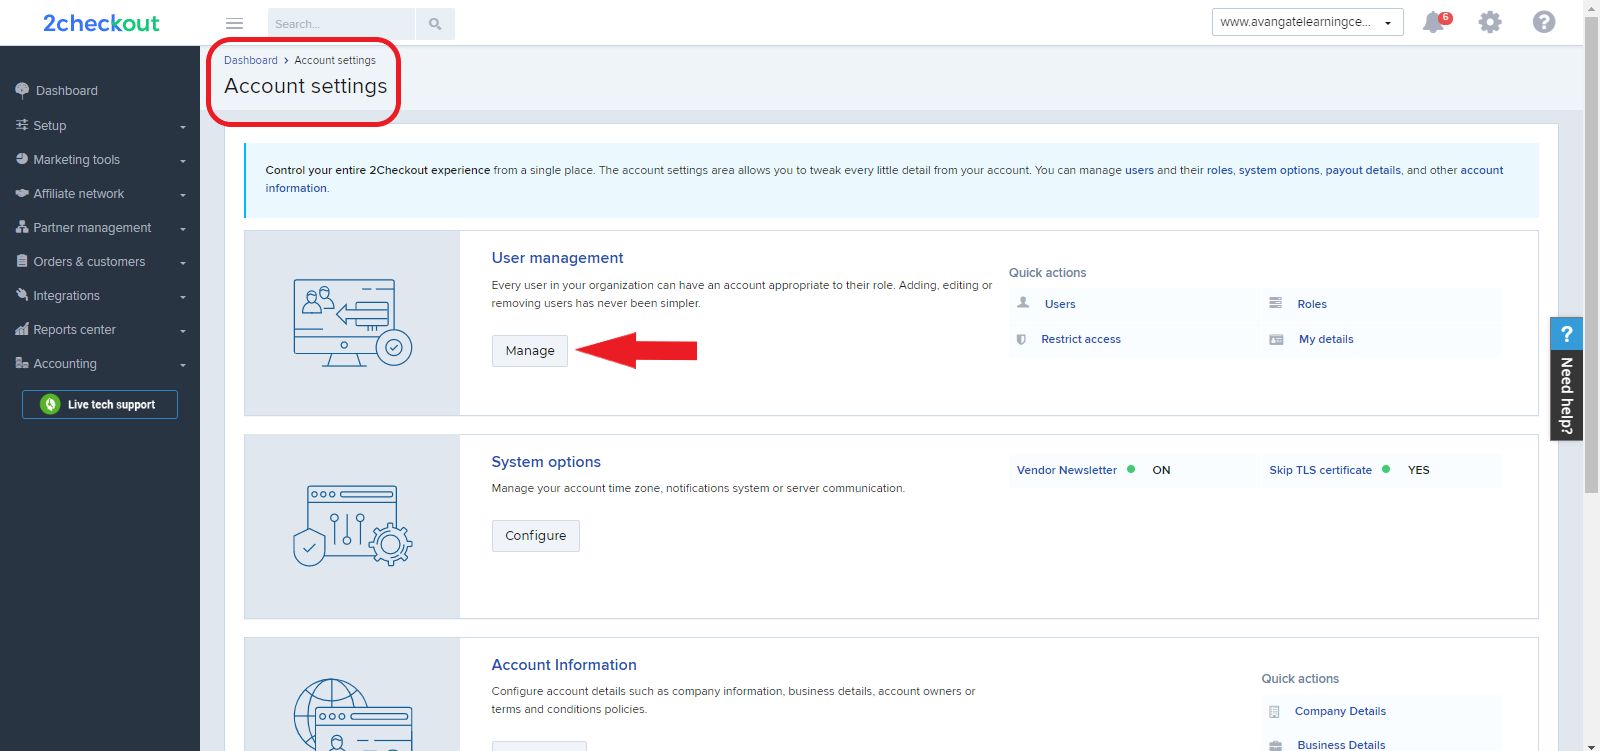The height and width of the screenshot is (751, 1600).
Task: Click the System options illustration
Action: coord(352,526)
